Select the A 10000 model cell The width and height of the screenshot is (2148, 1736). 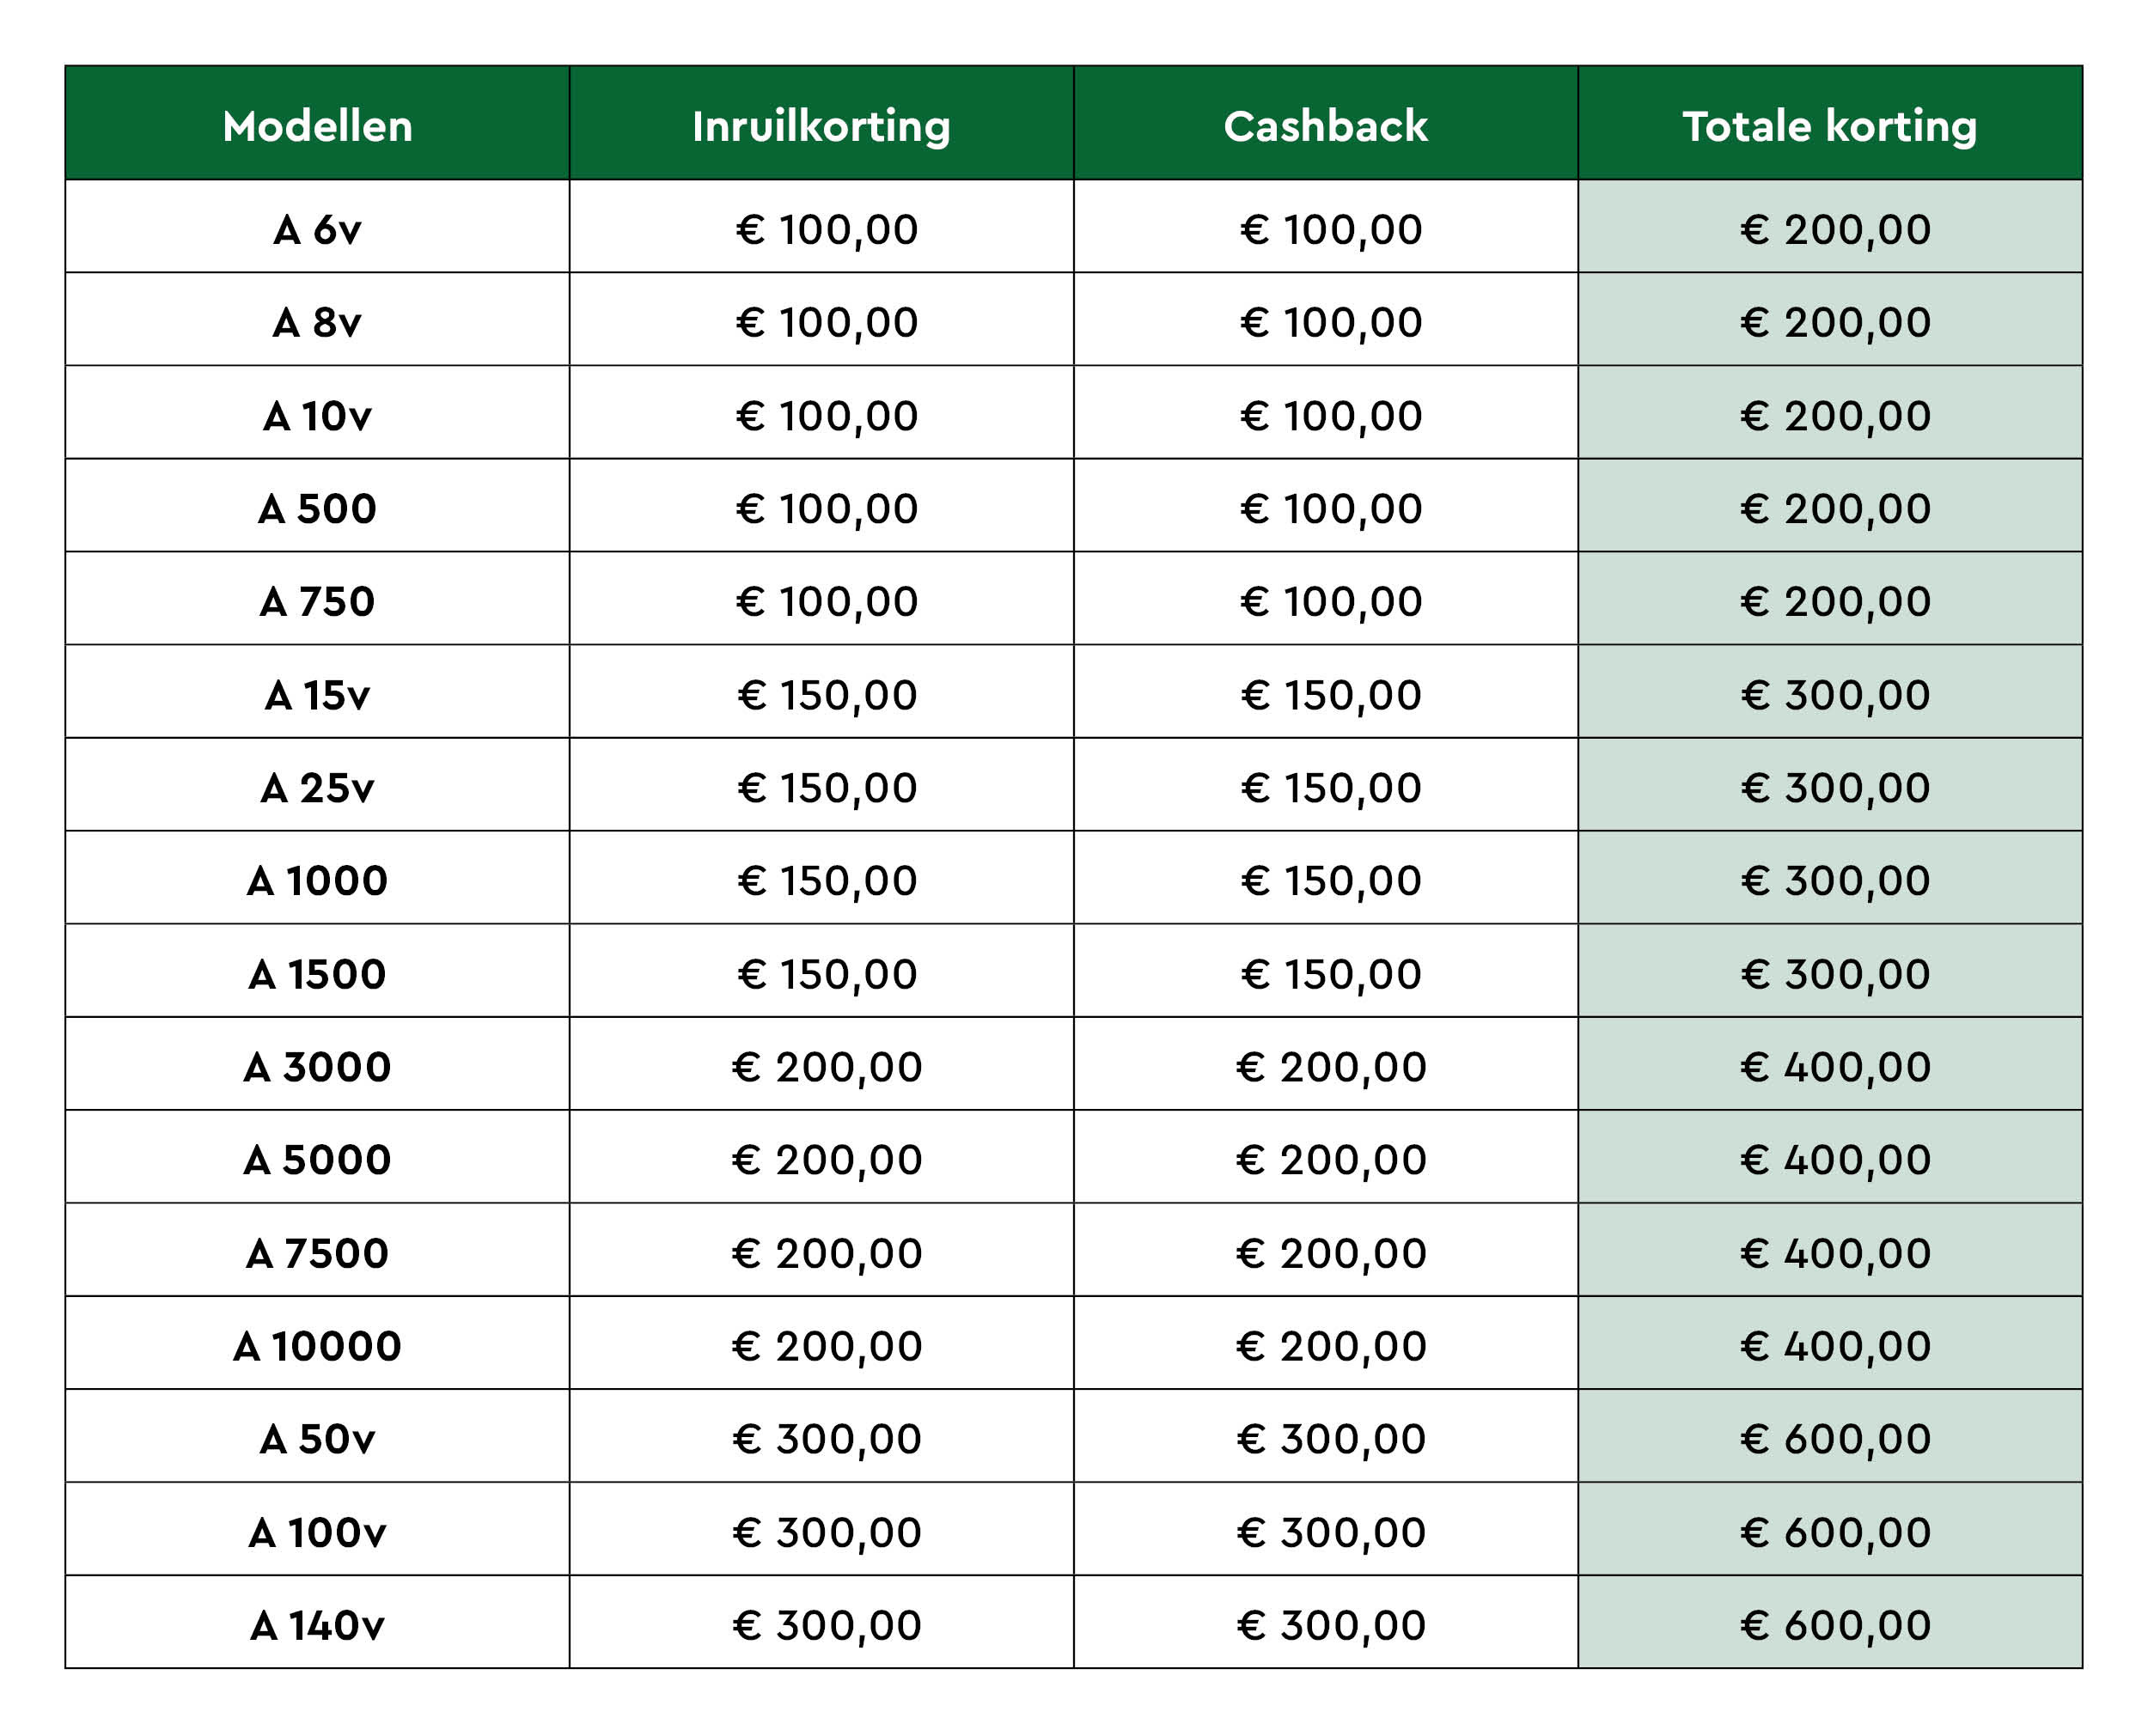click(x=317, y=1346)
